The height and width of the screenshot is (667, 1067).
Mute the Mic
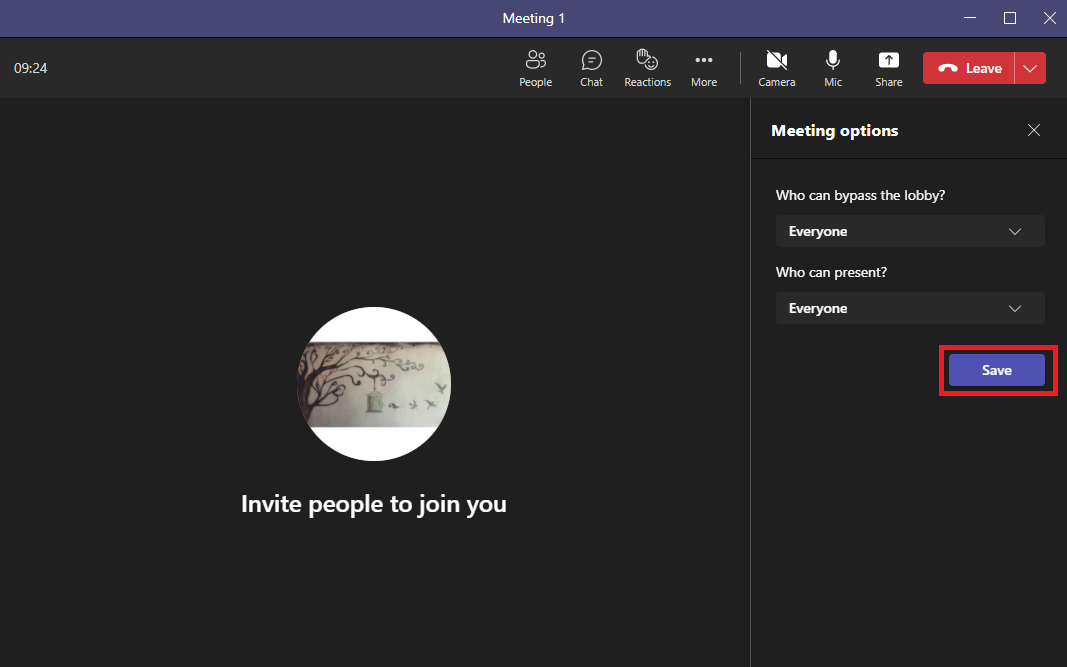[833, 68]
